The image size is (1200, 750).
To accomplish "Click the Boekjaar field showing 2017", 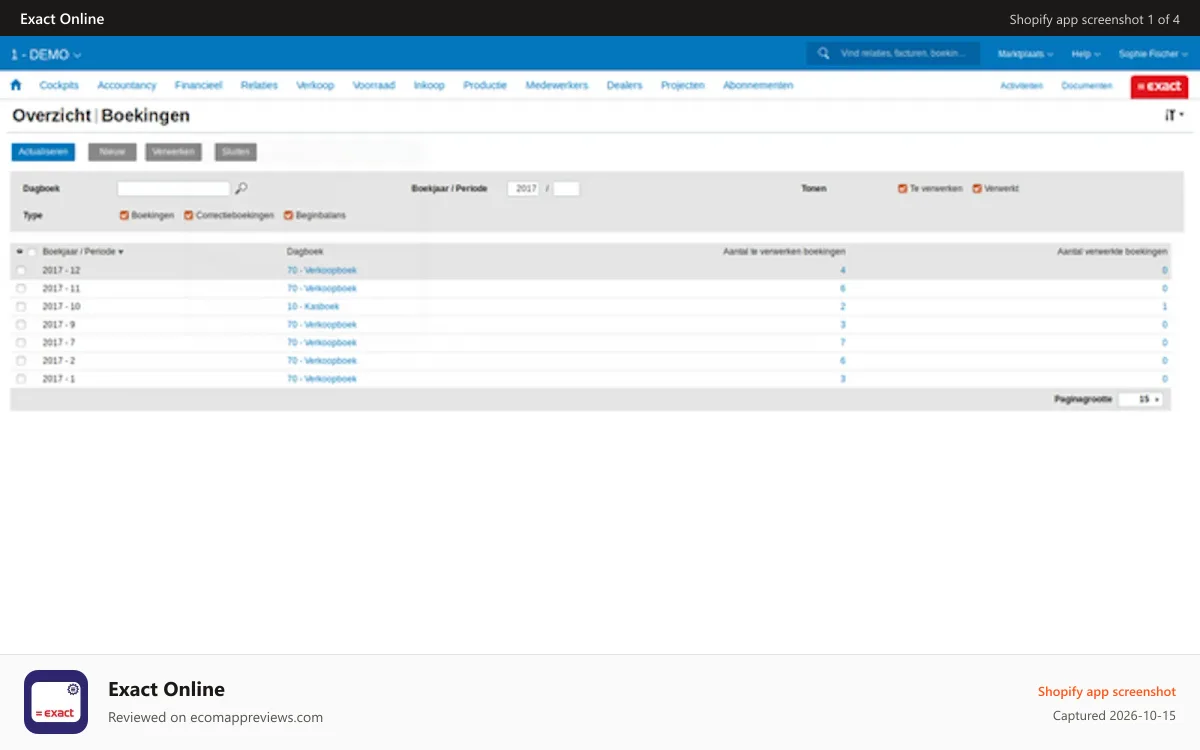I will 524,188.
